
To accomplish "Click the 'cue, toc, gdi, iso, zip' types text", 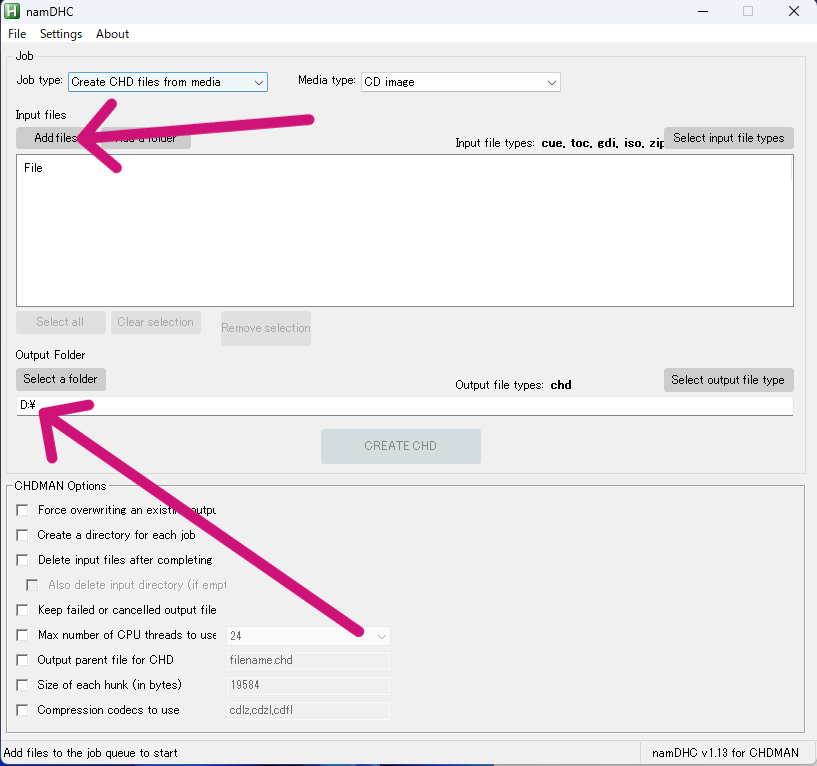I will point(603,143).
